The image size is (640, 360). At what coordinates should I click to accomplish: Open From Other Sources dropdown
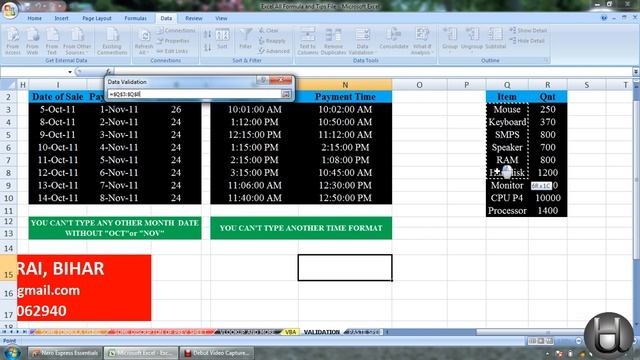(77, 41)
